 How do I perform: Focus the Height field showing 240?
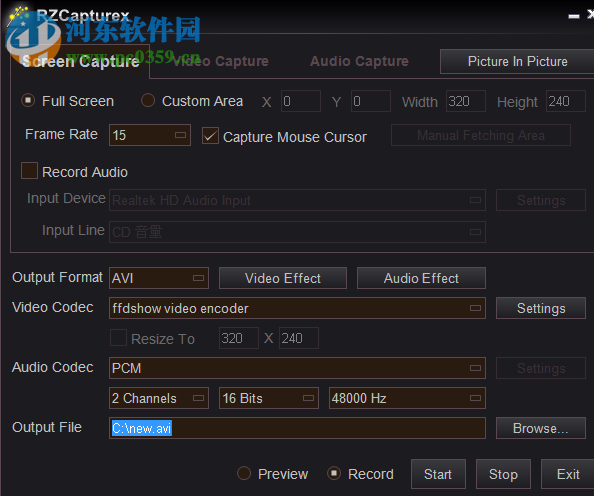tap(566, 101)
